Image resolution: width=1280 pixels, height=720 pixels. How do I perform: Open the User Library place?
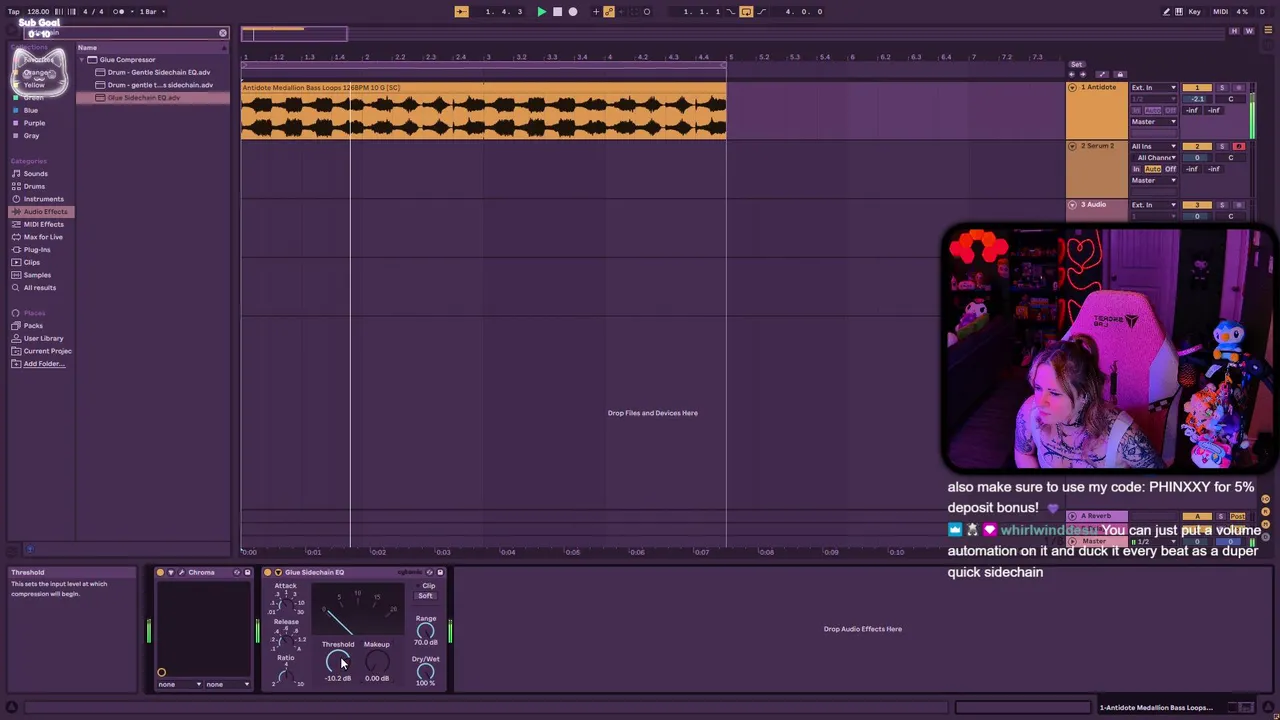click(43, 339)
